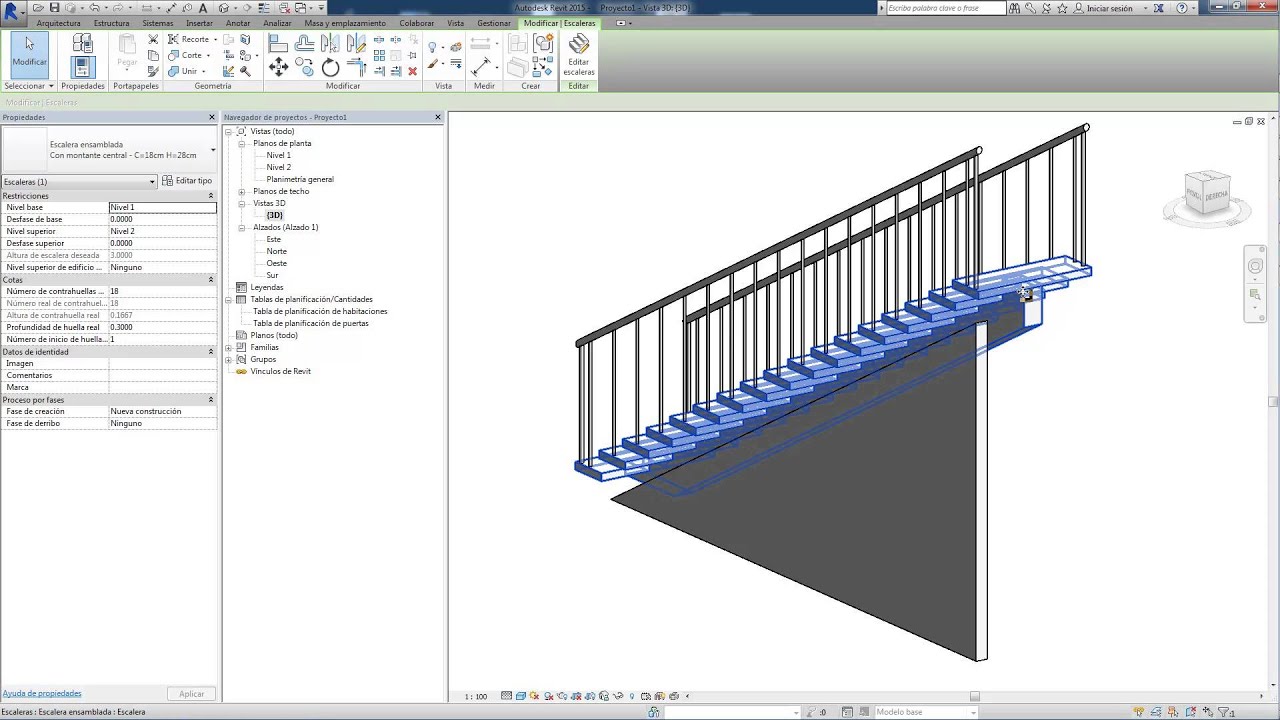The image size is (1280, 720).
Task: Select the Align tool in Modificar panel
Action: [x=278, y=43]
